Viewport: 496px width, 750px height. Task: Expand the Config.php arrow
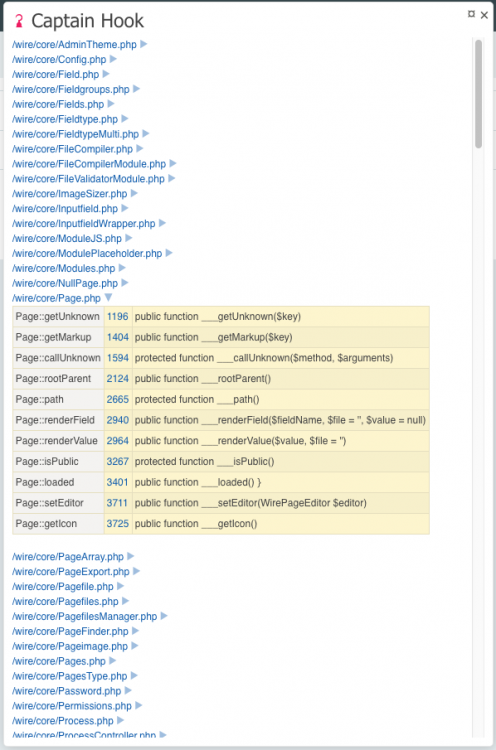point(113,59)
